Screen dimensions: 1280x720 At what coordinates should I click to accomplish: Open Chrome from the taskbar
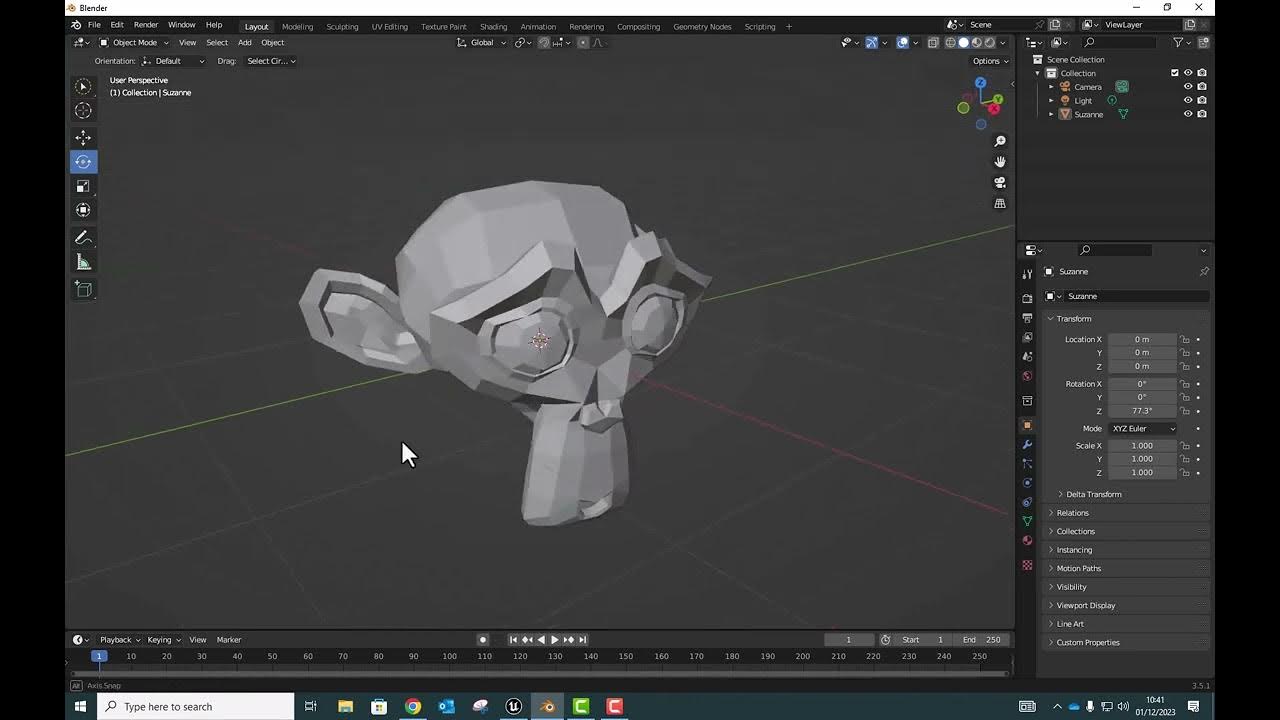[x=412, y=706]
